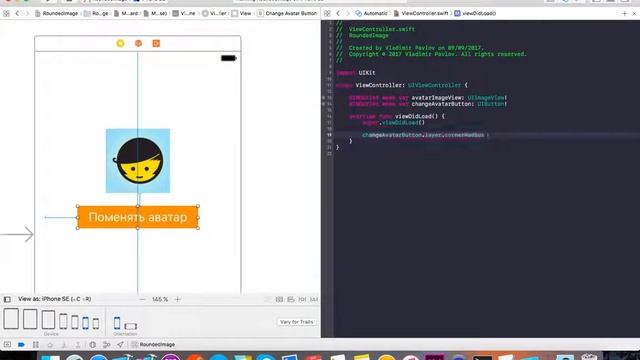Open the Embed In Stack button
640x360 pixels.
(279, 299)
